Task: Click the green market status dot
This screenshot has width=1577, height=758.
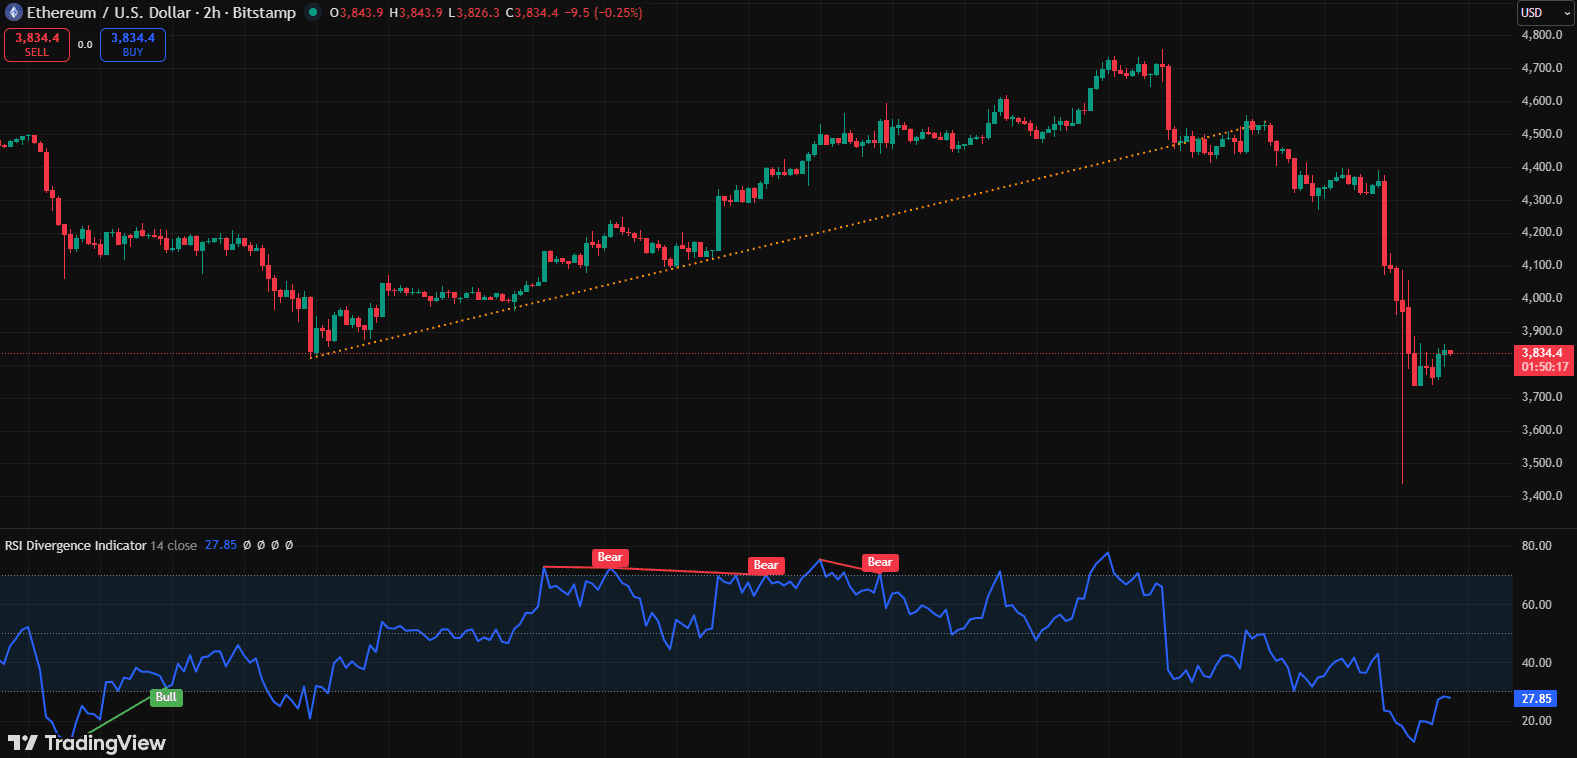Action: (x=314, y=13)
